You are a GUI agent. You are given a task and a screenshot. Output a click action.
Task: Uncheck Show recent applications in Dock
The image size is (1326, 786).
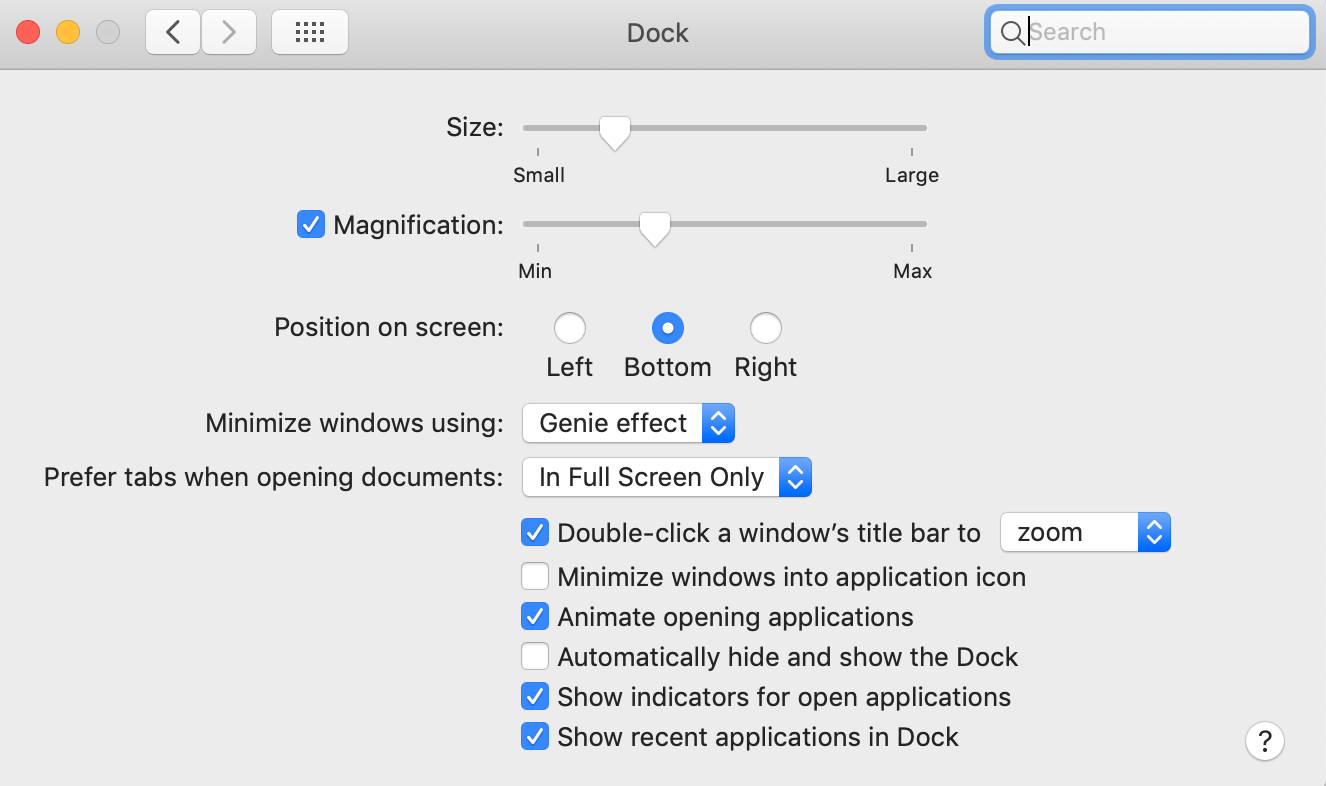(535, 737)
